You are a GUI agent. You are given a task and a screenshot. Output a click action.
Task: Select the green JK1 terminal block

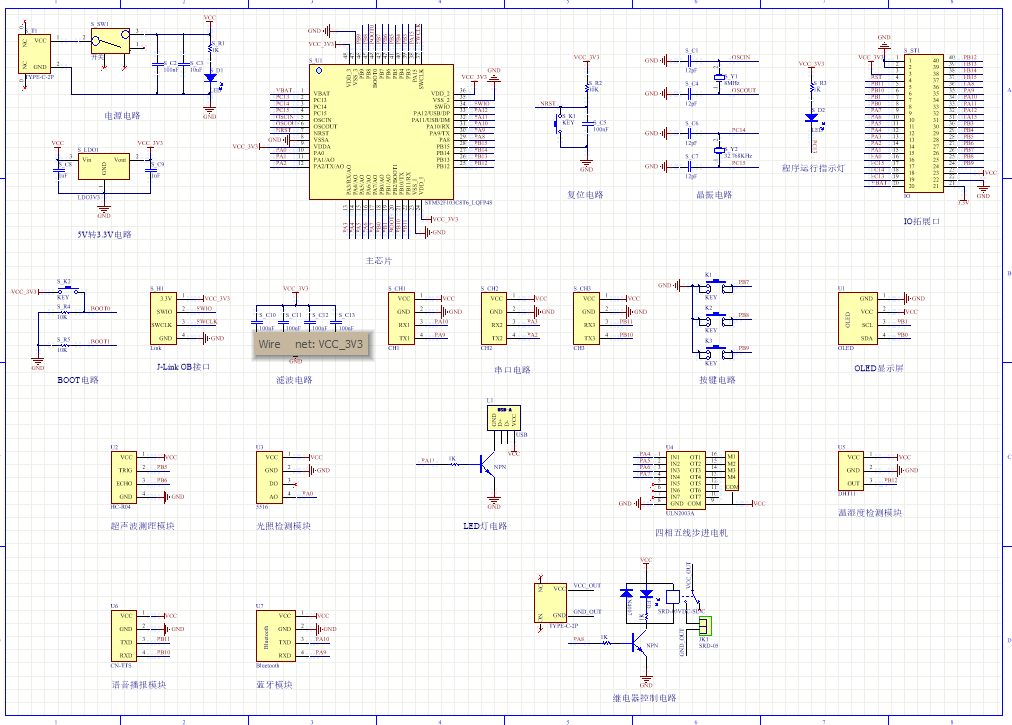[x=705, y=626]
